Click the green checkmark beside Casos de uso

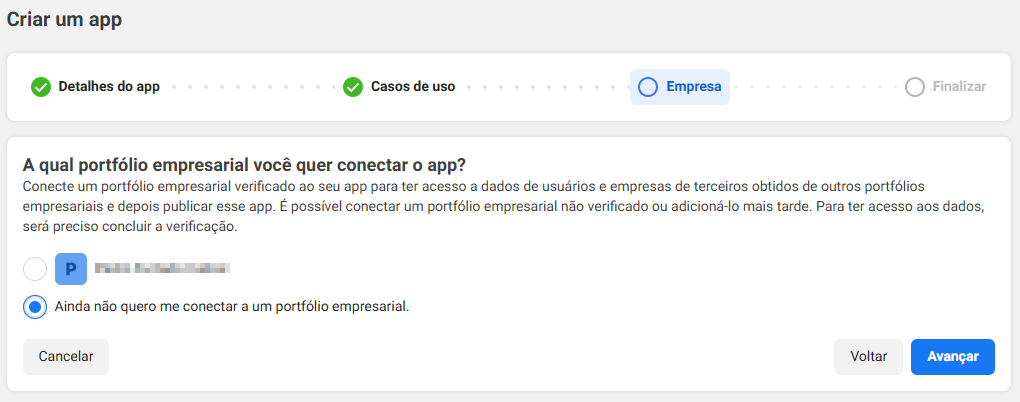[353, 87]
